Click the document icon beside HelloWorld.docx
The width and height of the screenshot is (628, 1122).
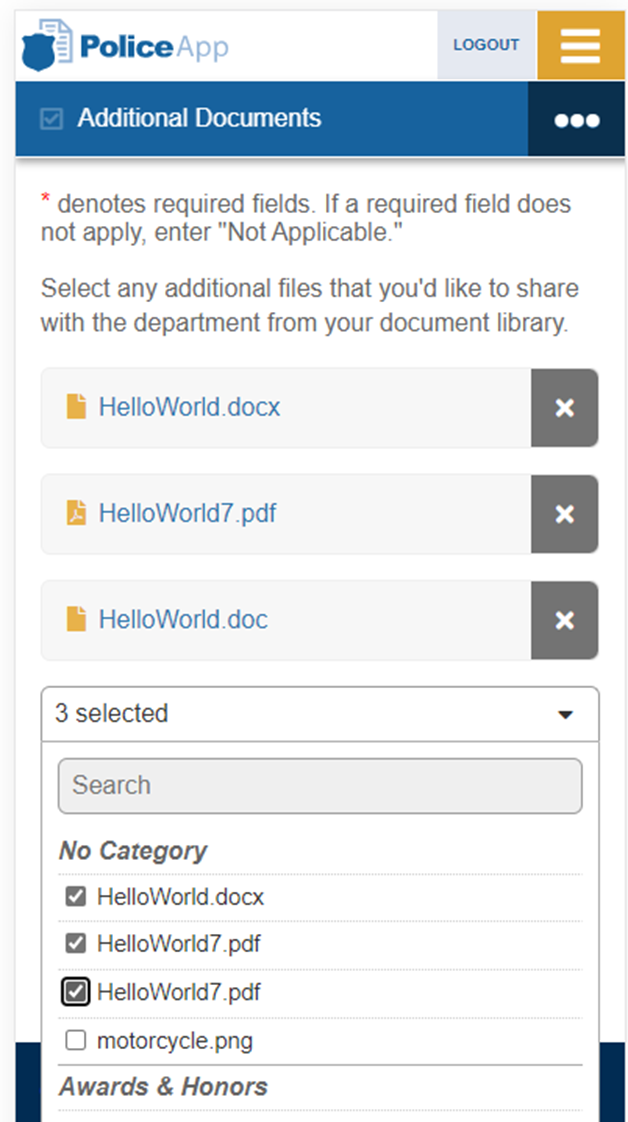point(76,406)
